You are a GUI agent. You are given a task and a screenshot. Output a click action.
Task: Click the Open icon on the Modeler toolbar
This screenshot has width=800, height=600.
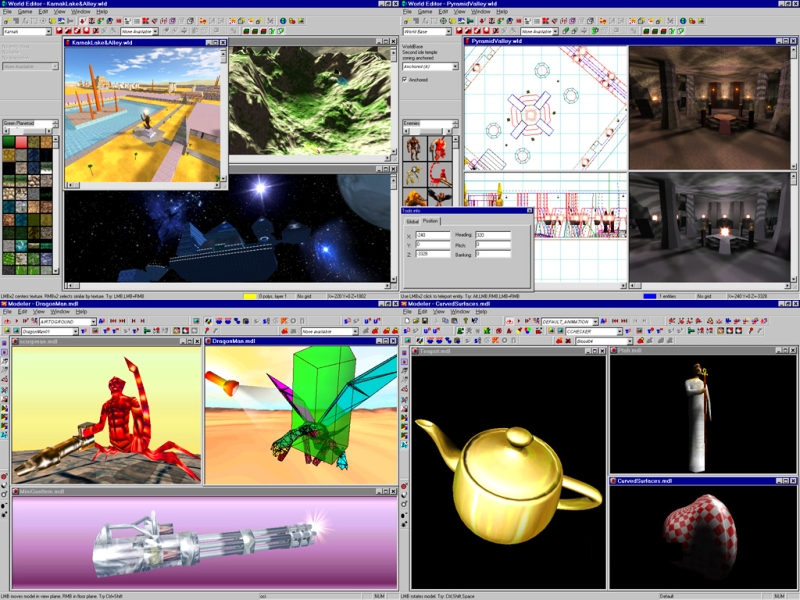click(415, 319)
